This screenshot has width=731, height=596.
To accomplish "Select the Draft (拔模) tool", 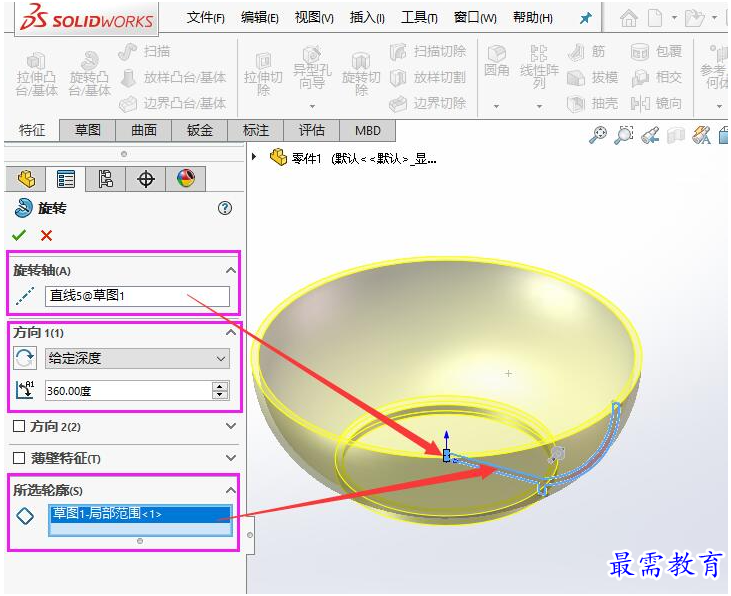I will pyautogui.click(x=593, y=77).
